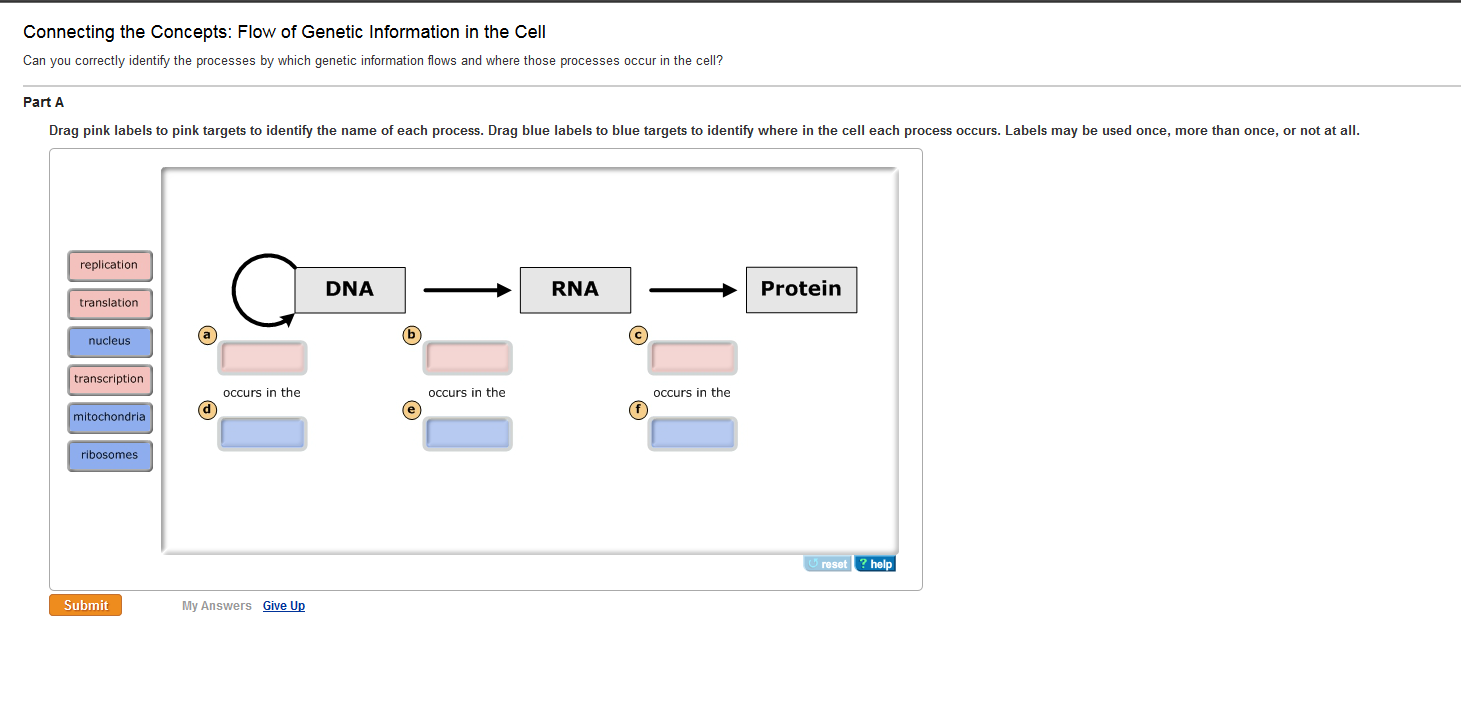The width and height of the screenshot is (1461, 727).
Task: Click the Give Up link
Action: coord(284,606)
